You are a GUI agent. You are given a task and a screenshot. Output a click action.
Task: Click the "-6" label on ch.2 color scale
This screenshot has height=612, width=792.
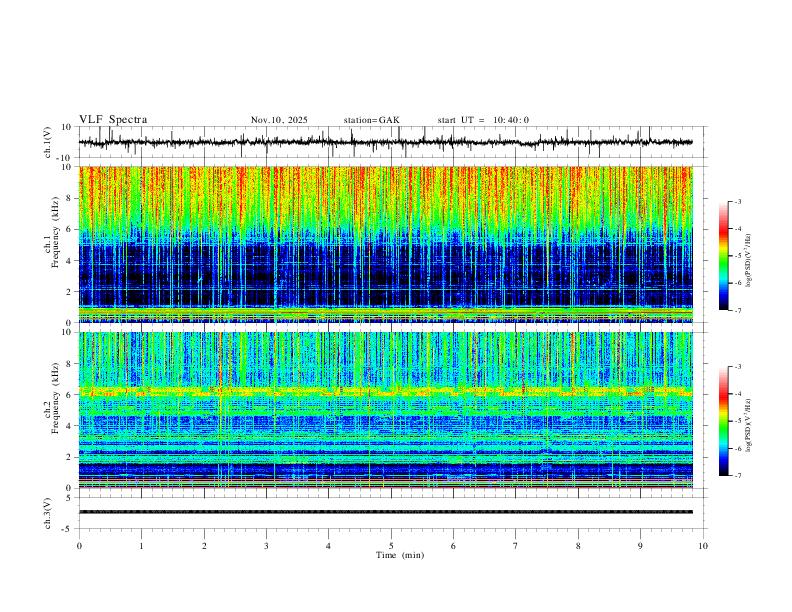[738, 448]
